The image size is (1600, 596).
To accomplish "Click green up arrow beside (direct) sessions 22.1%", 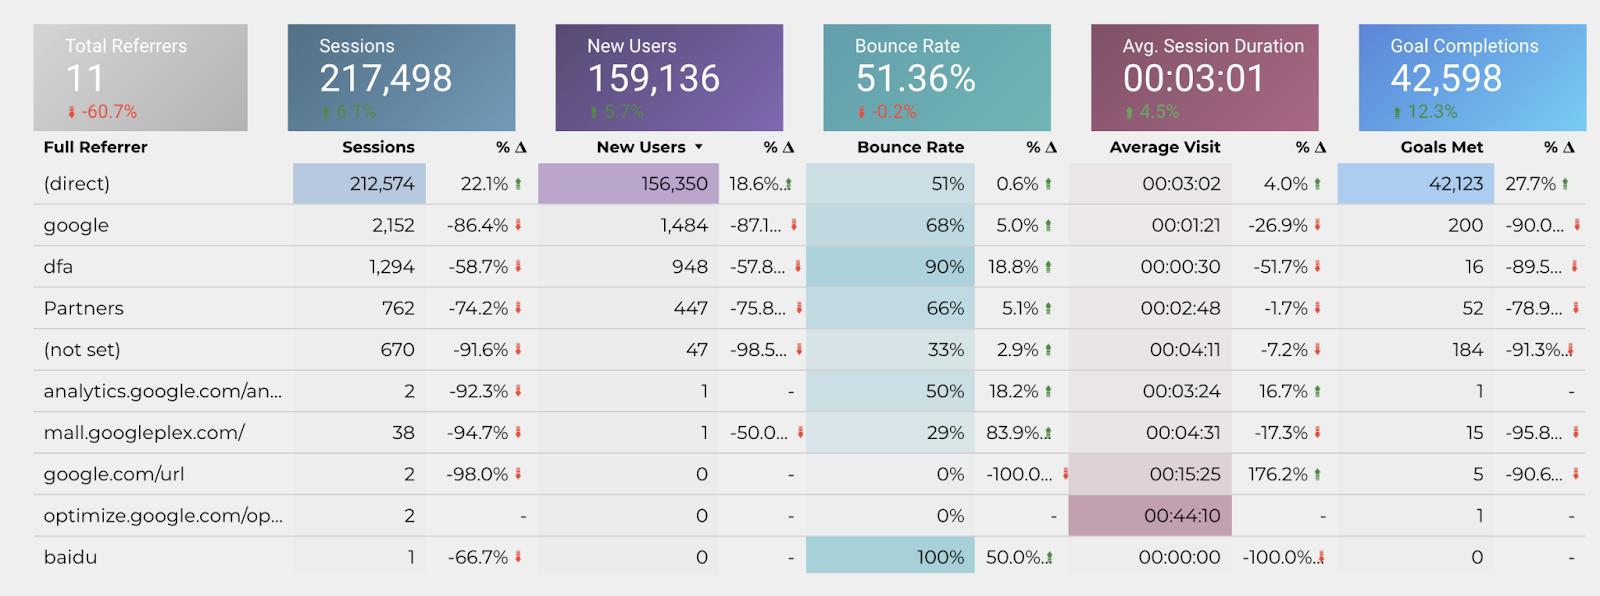I will point(518,184).
